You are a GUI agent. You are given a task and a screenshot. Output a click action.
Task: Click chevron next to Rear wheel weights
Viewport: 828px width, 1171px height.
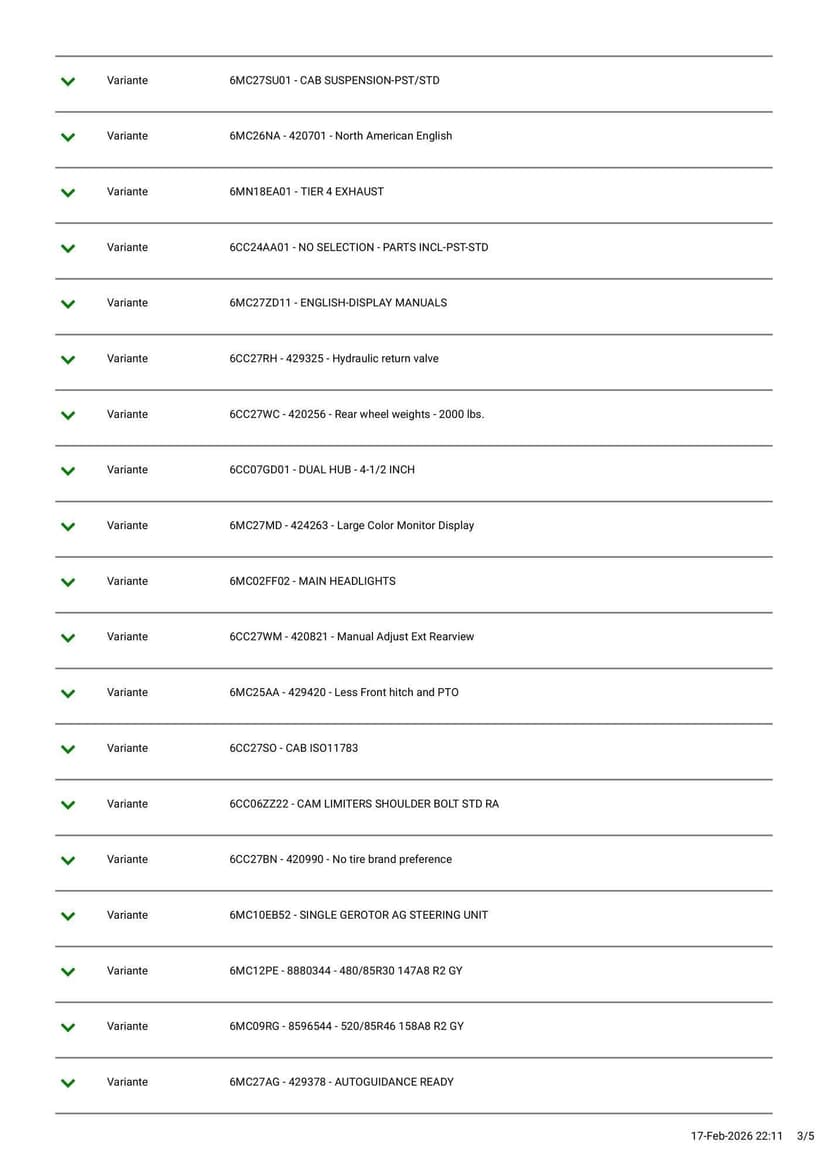68,415
